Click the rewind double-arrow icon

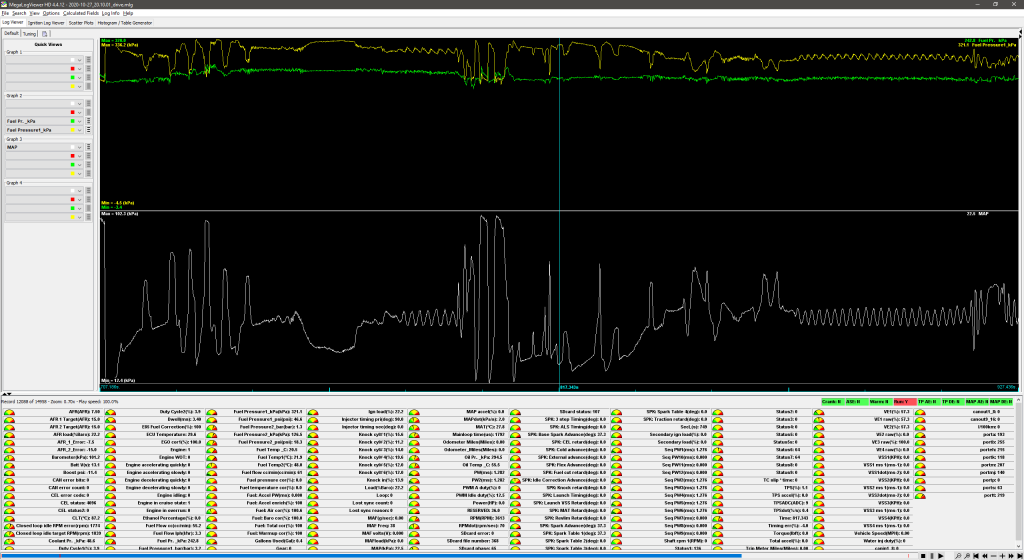pyautogui.click(x=985, y=556)
